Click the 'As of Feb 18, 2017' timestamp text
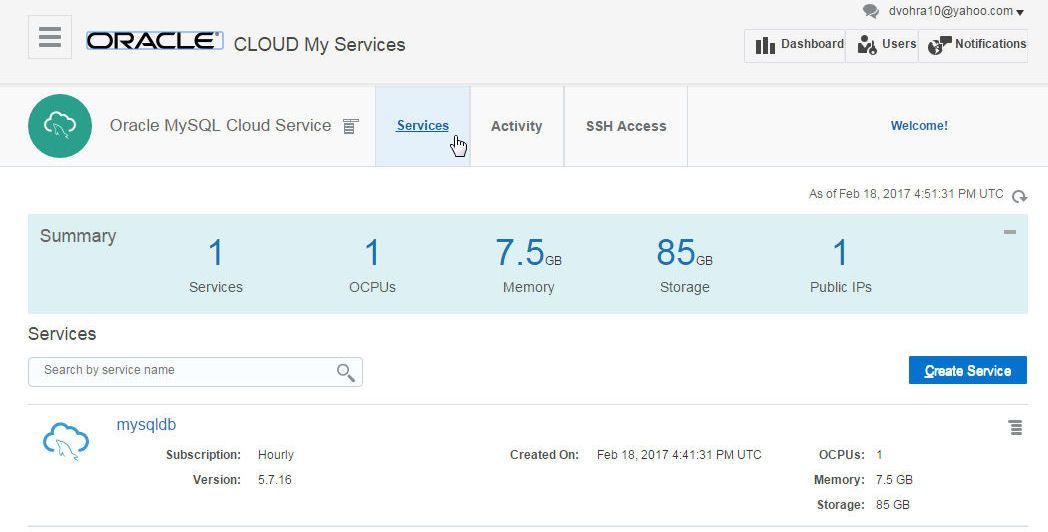Image resolution: width=1048 pixels, height=532 pixels. click(x=906, y=194)
